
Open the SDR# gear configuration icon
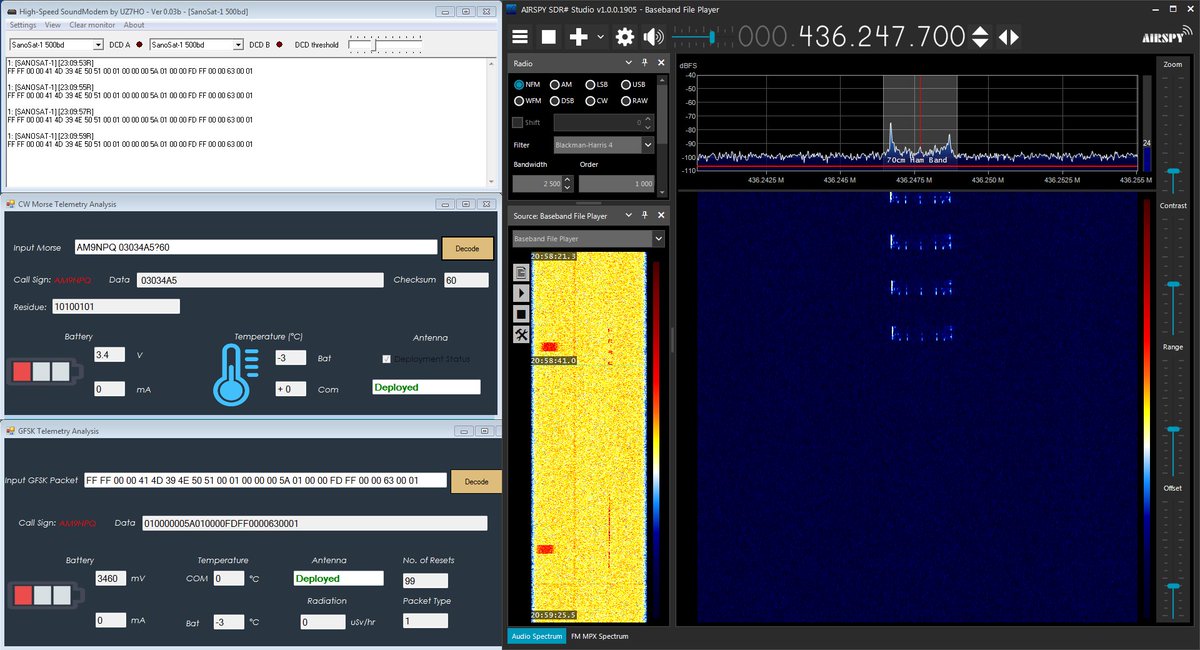click(x=625, y=37)
